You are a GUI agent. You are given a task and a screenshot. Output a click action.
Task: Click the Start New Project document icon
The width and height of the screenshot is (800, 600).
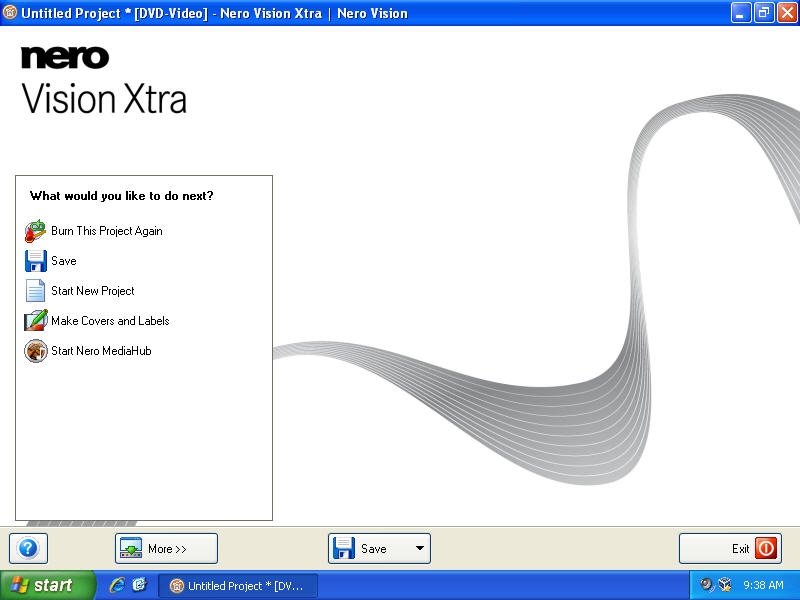[x=35, y=291]
